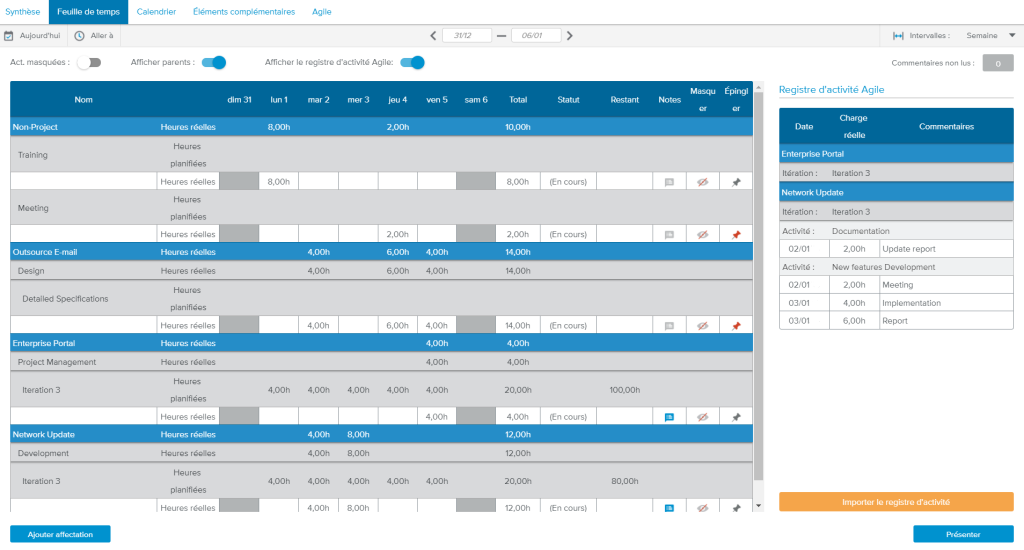Pin the Network Update Iteration 3 row
Viewport: 1024px width, 550px height.
(736, 508)
